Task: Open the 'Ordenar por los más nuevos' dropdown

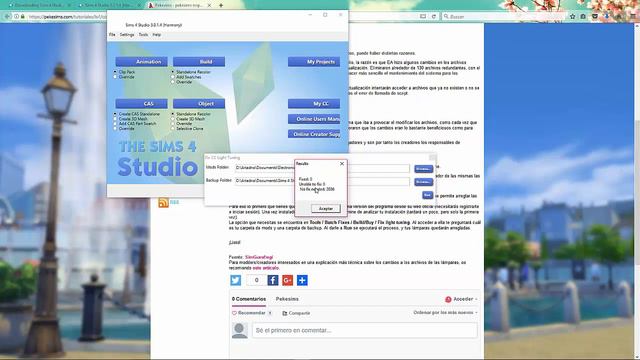Action: click(445, 313)
